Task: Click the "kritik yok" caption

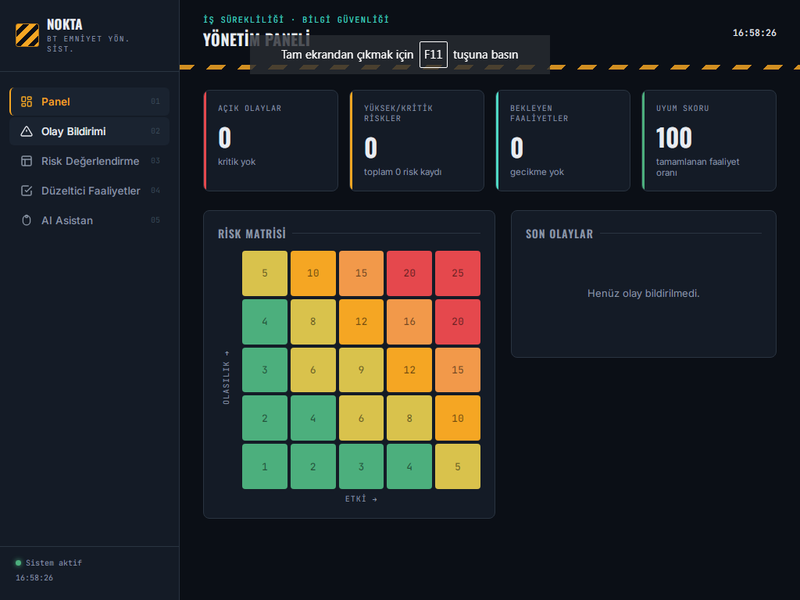Action: (237, 162)
